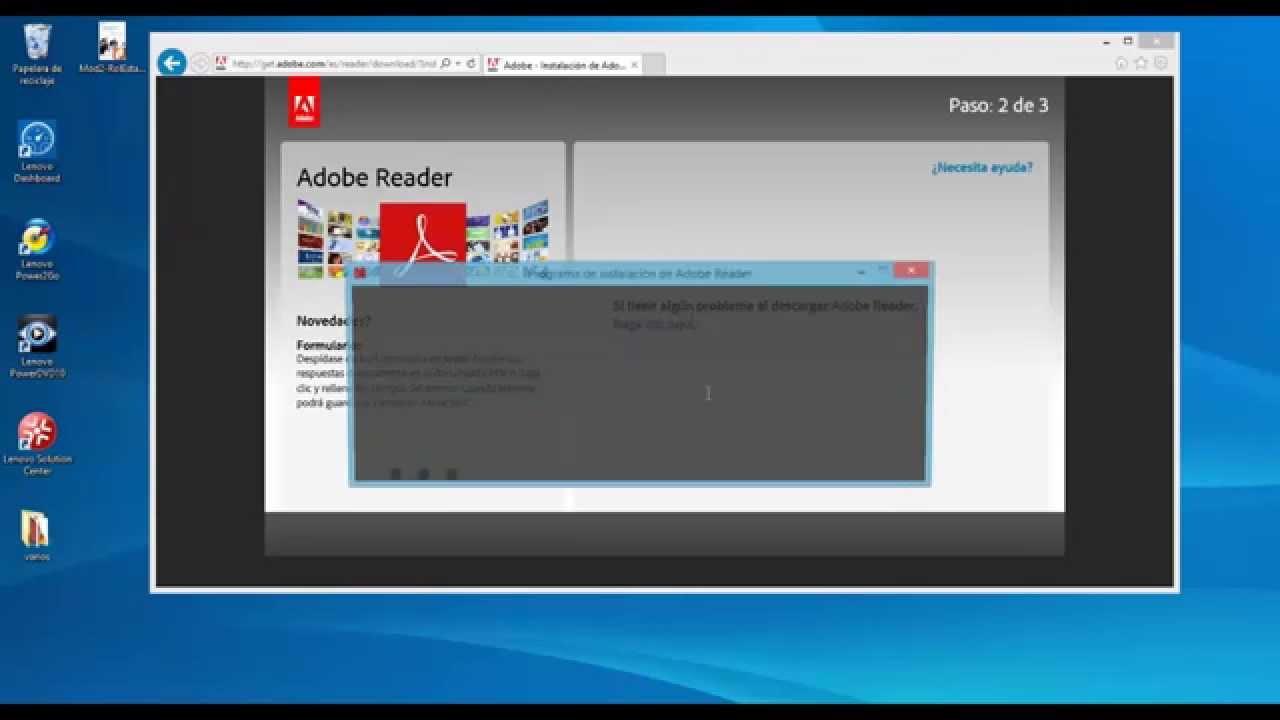This screenshot has height=720, width=1280.
Task: Maximize the Internet Explorer window
Action: [1128, 42]
